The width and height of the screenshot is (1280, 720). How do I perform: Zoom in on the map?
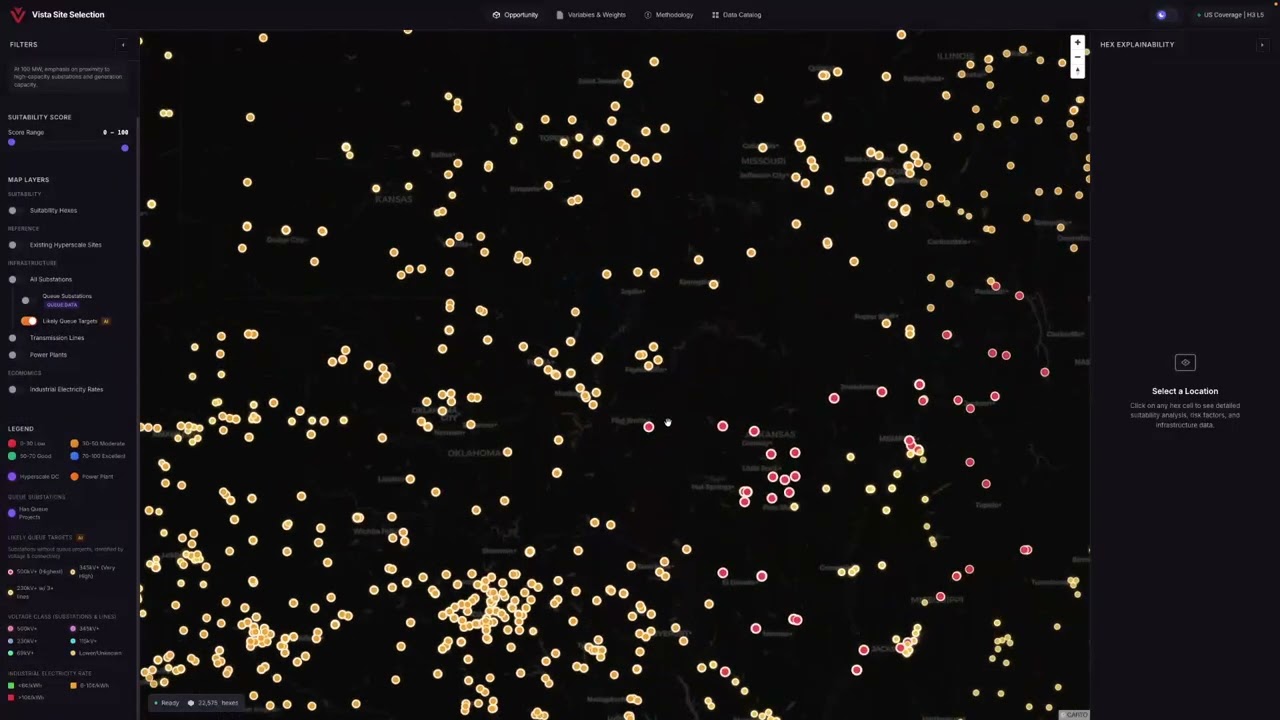tap(1077, 43)
